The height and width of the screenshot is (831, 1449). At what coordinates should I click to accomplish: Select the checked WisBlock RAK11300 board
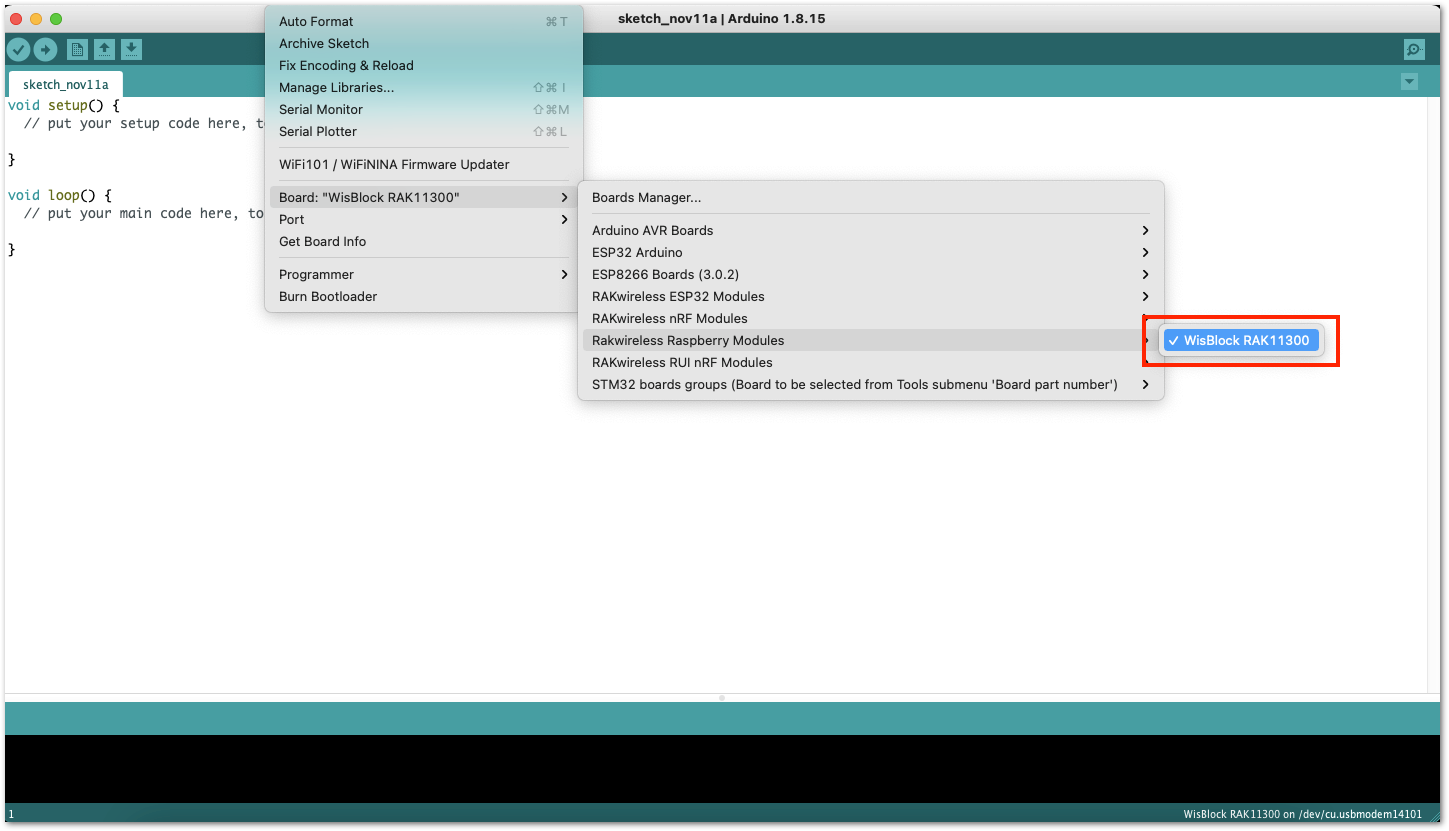(x=1241, y=341)
